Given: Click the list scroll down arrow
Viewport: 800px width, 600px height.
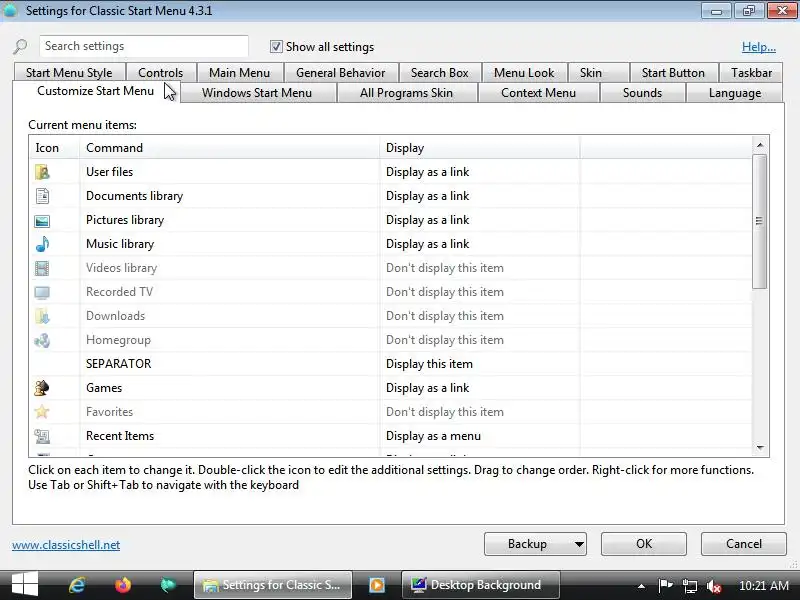Looking at the screenshot, I should [760, 448].
